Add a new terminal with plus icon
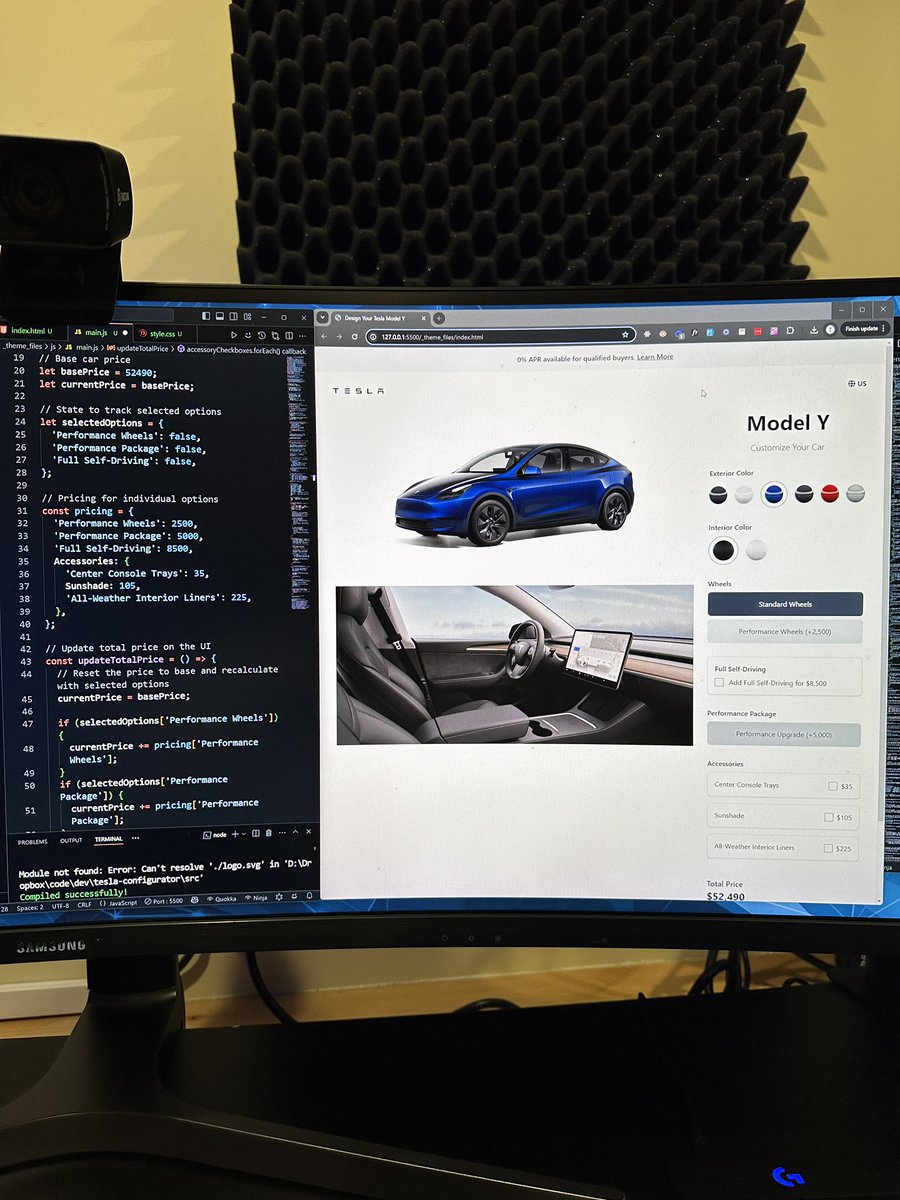This screenshot has height=1200, width=900. (234, 834)
